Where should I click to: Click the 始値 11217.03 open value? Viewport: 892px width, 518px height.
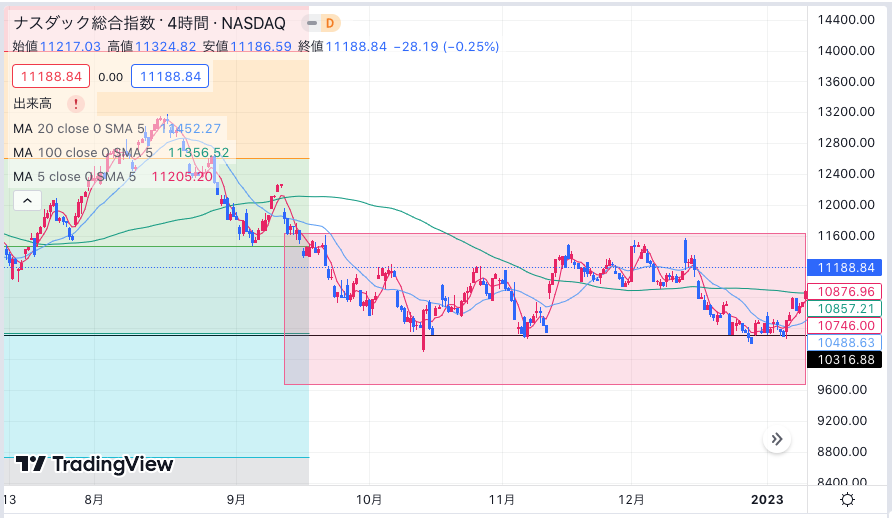click(x=56, y=47)
